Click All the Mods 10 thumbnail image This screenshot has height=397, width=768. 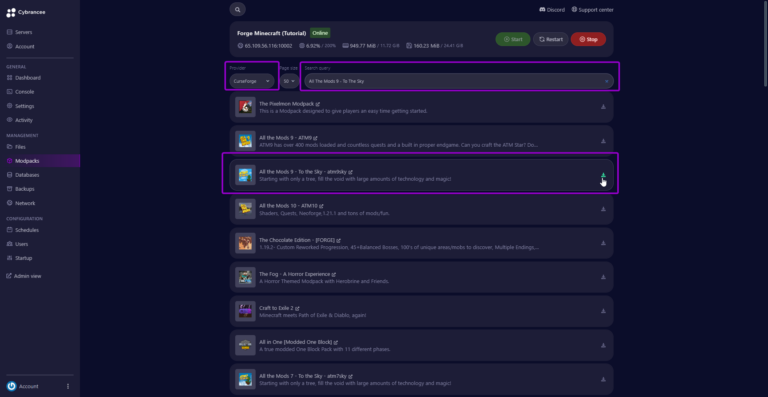(x=245, y=209)
